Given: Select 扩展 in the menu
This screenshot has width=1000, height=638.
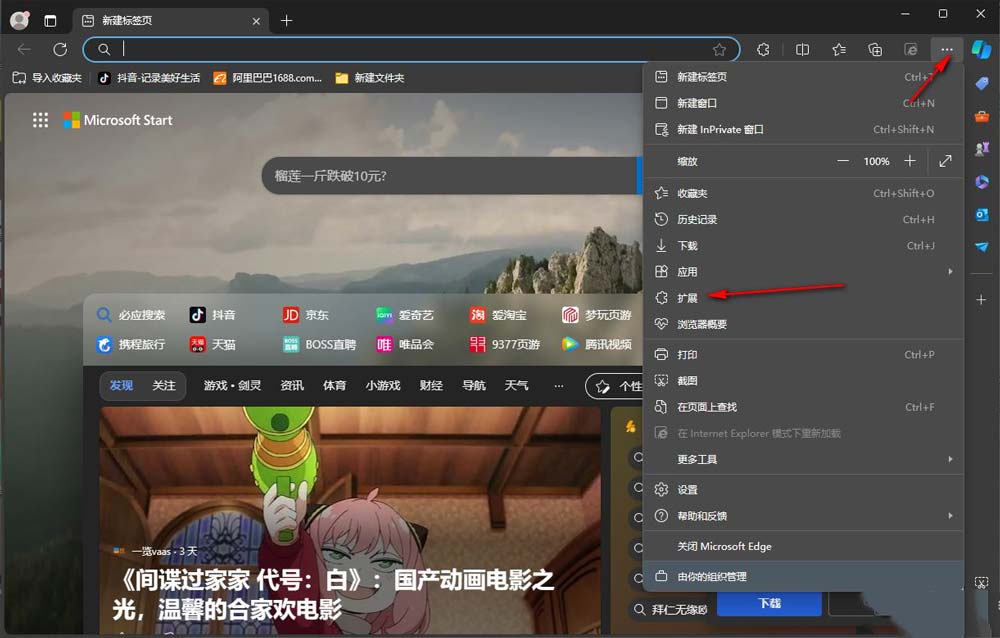Looking at the screenshot, I should [802, 297].
